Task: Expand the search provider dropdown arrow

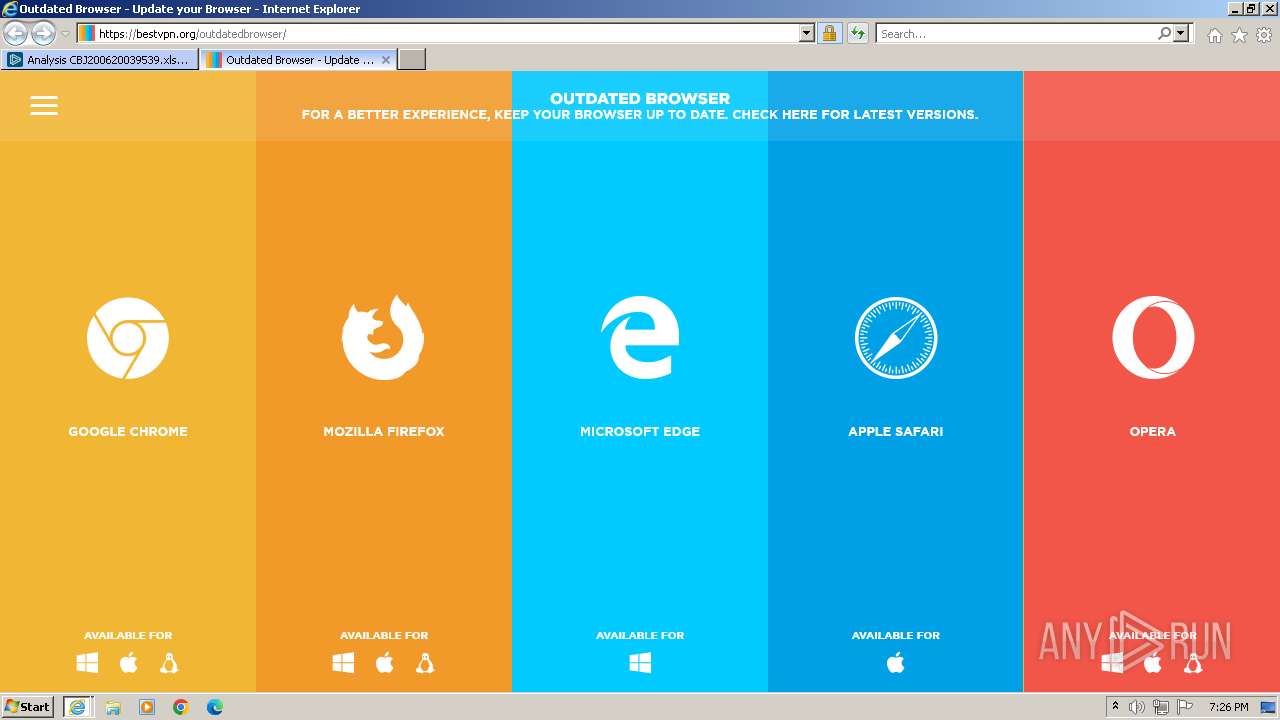Action: coord(1181,33)
